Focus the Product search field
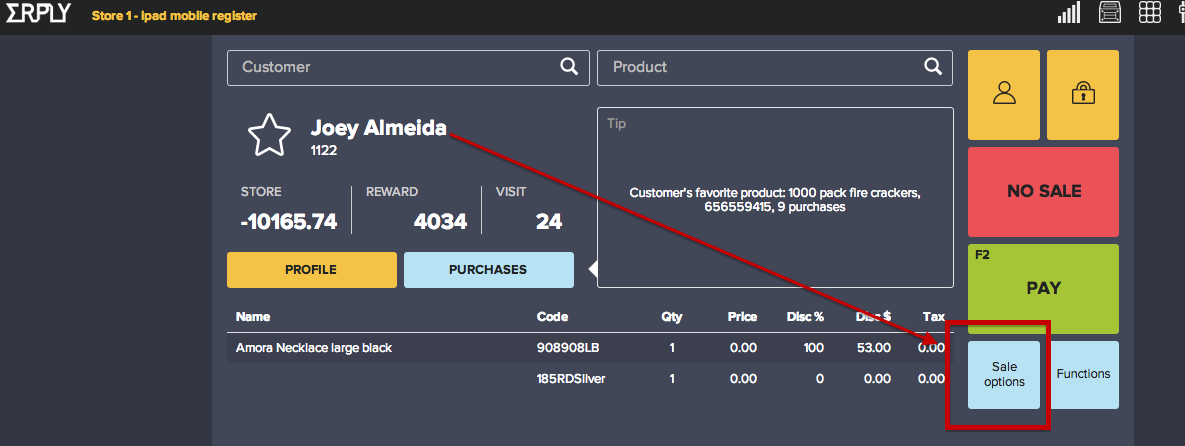 click(x=760, y=67)
